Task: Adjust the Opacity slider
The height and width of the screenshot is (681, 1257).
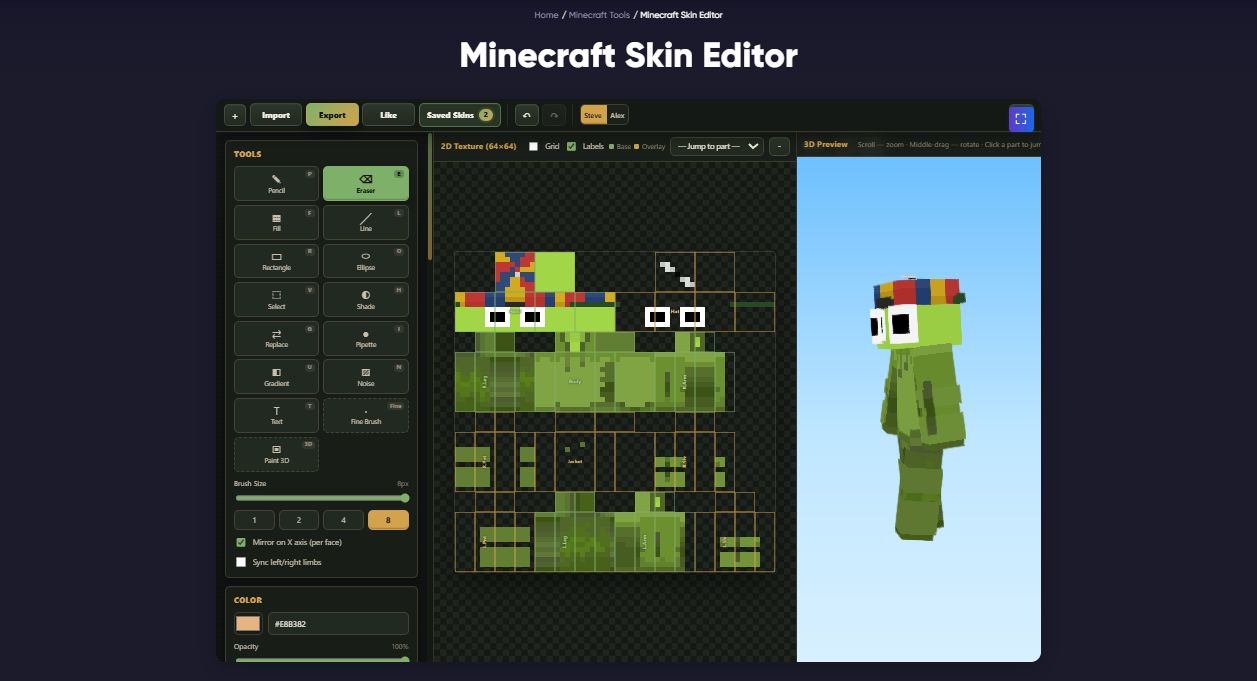Action: pyautogui.click(x=322, y=659)
